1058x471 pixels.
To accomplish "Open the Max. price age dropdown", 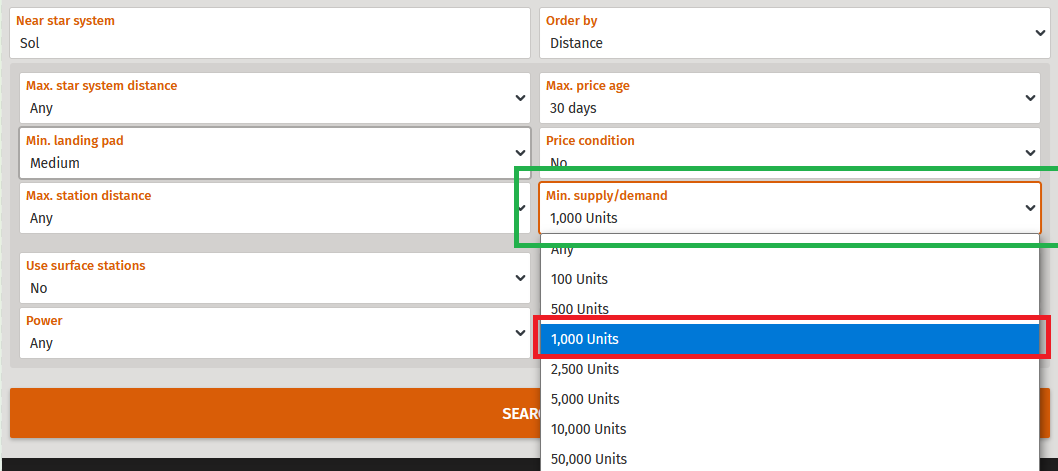I will pos(789,98).
